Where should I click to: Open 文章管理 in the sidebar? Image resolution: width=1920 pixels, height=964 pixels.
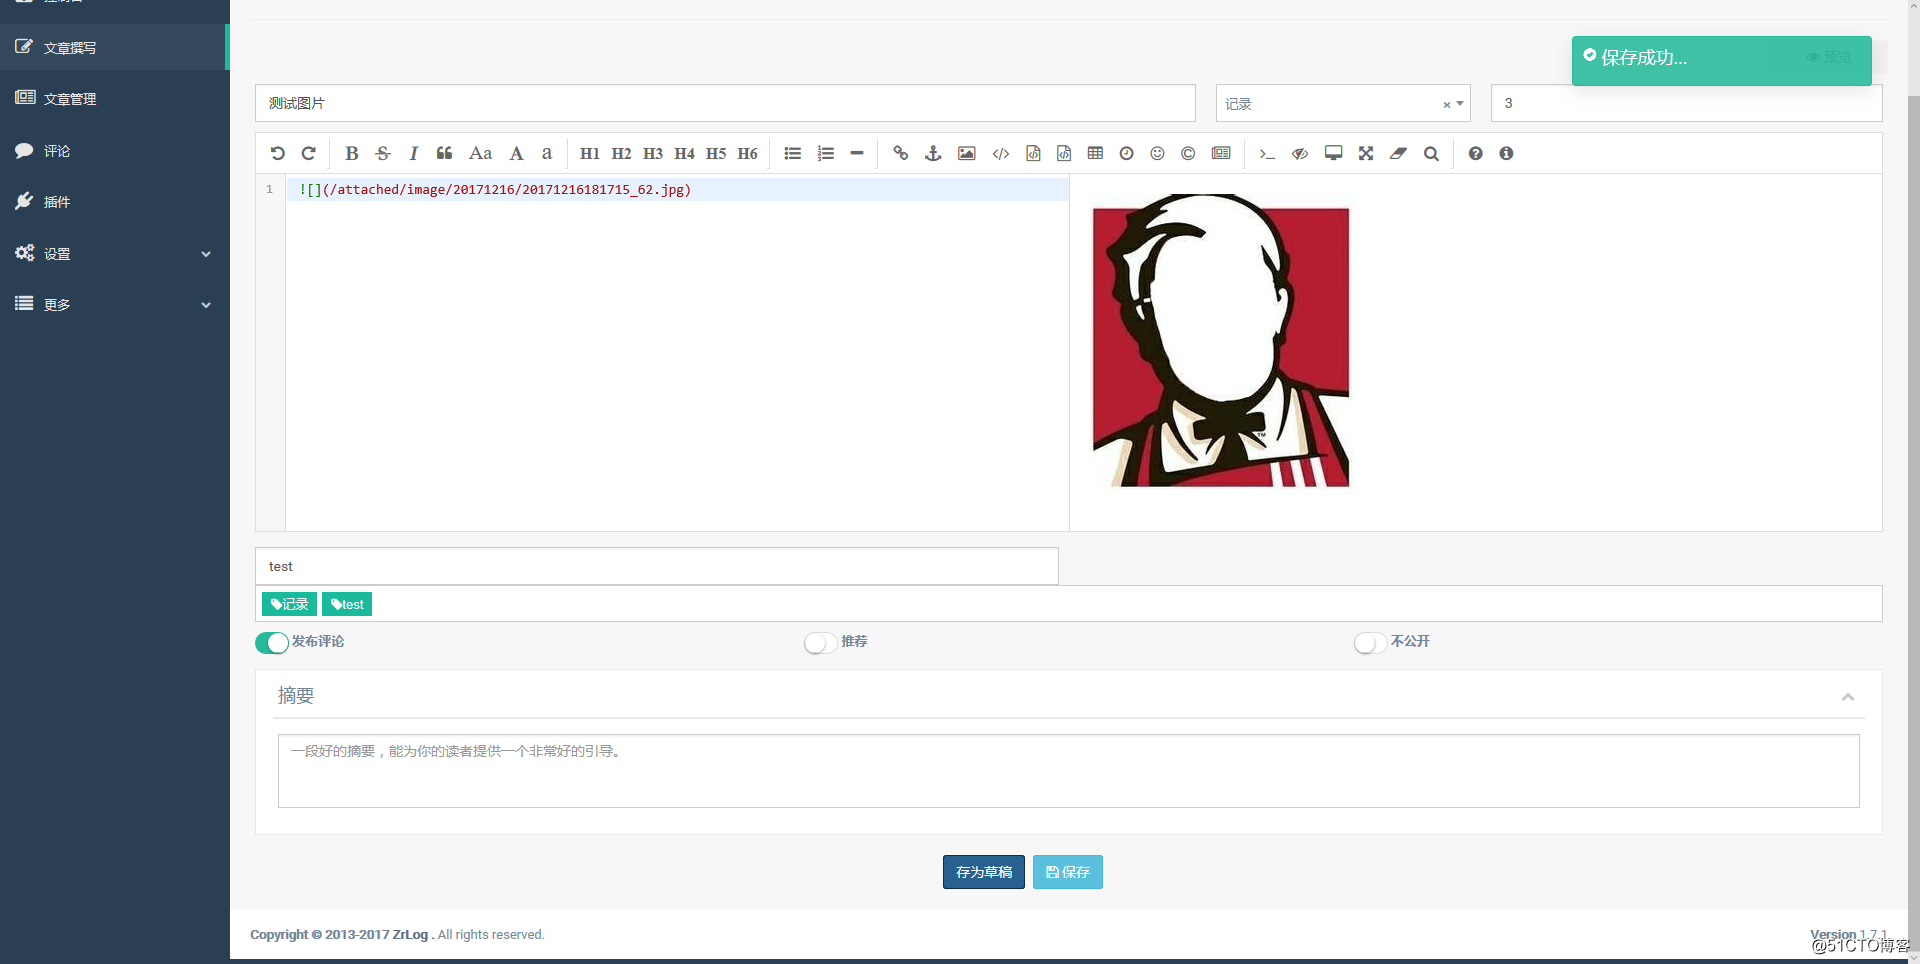(x=115, y=98)
